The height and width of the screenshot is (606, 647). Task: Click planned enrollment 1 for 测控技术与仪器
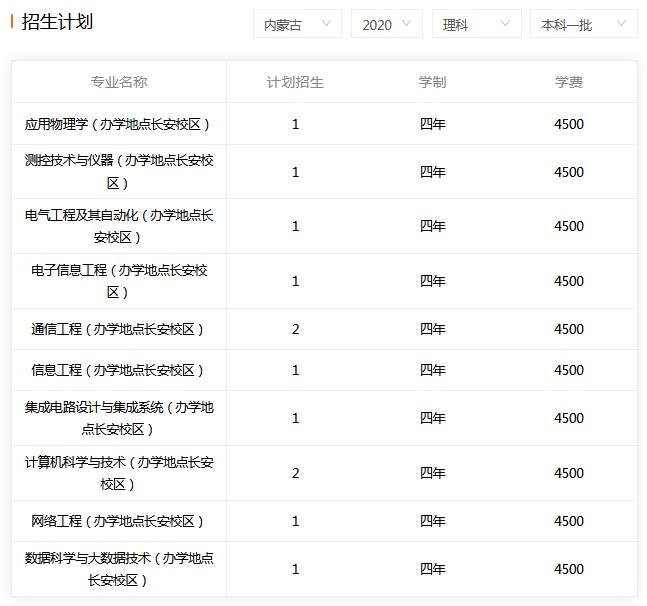295,172
